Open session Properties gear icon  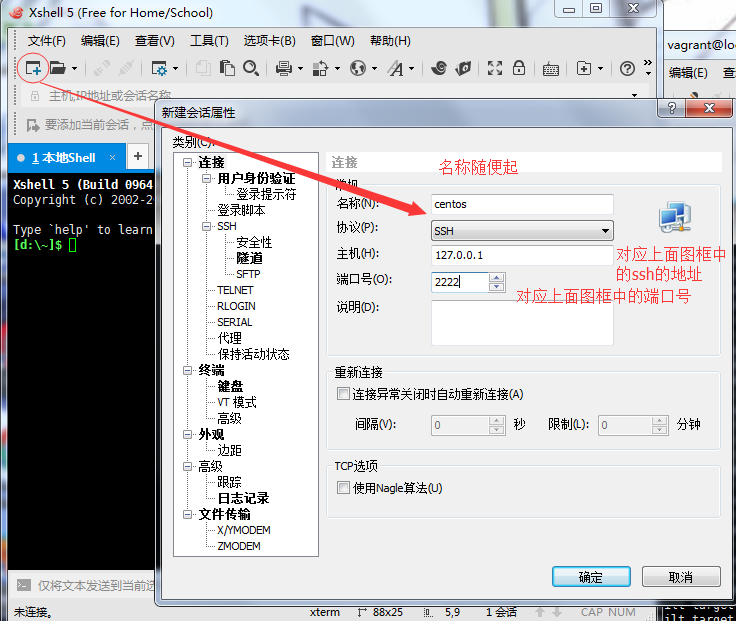pos(159,69)
